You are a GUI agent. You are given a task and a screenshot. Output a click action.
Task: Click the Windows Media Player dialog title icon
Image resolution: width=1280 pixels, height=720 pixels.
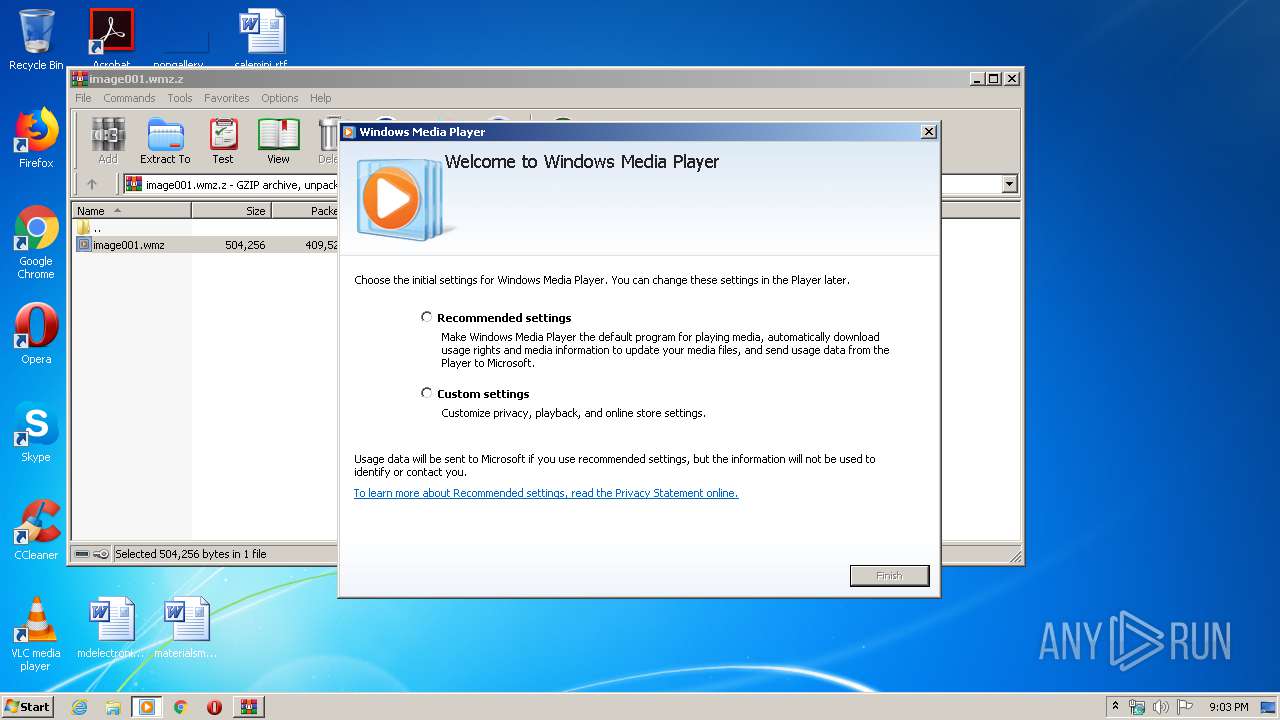(349, 131)
